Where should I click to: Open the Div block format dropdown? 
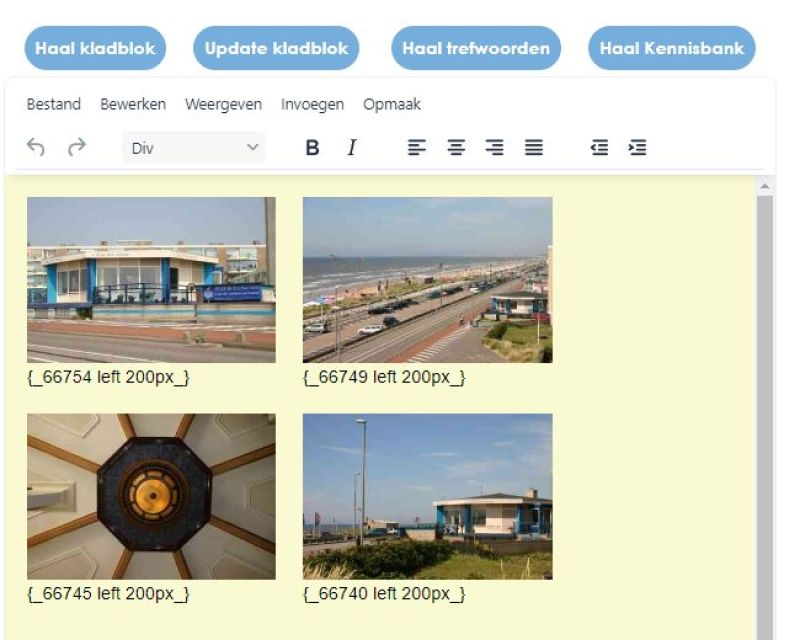tap(194, 148)
